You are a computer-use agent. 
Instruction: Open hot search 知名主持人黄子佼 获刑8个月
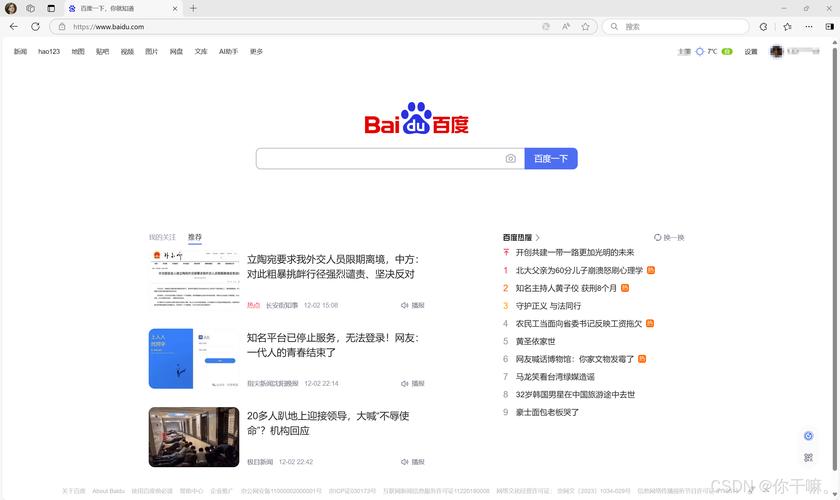point(566,288)
